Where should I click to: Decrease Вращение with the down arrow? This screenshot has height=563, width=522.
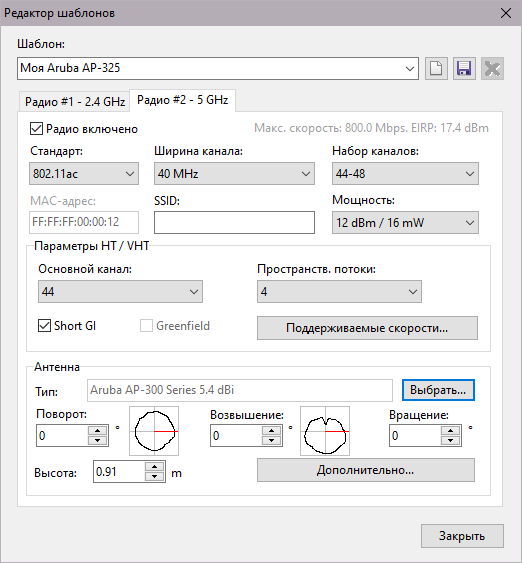pos(451,441)
